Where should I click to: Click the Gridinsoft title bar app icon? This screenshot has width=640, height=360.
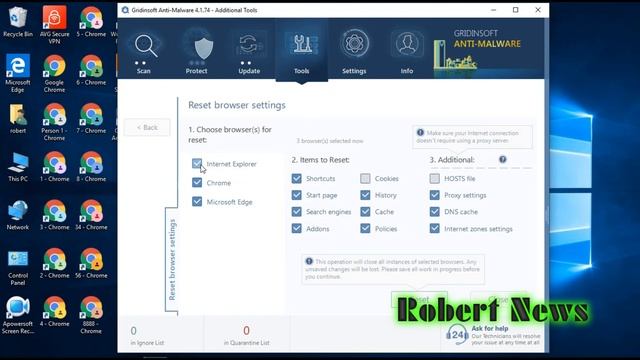(125, 10)
